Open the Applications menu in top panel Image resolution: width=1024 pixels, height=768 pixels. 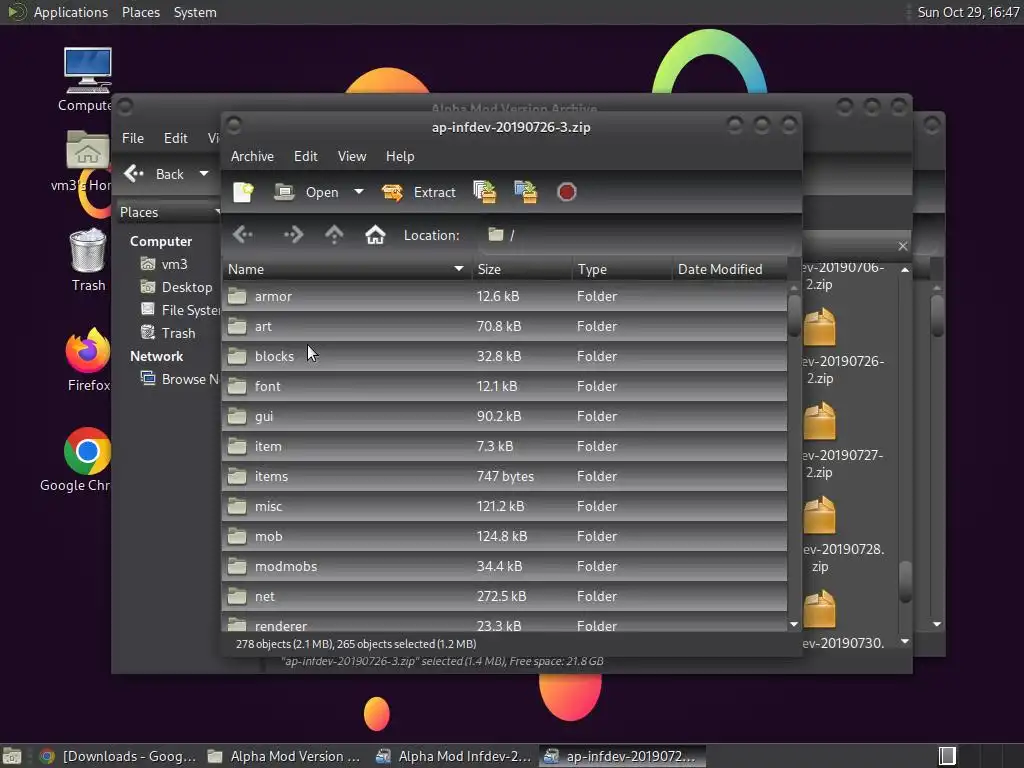70,12
